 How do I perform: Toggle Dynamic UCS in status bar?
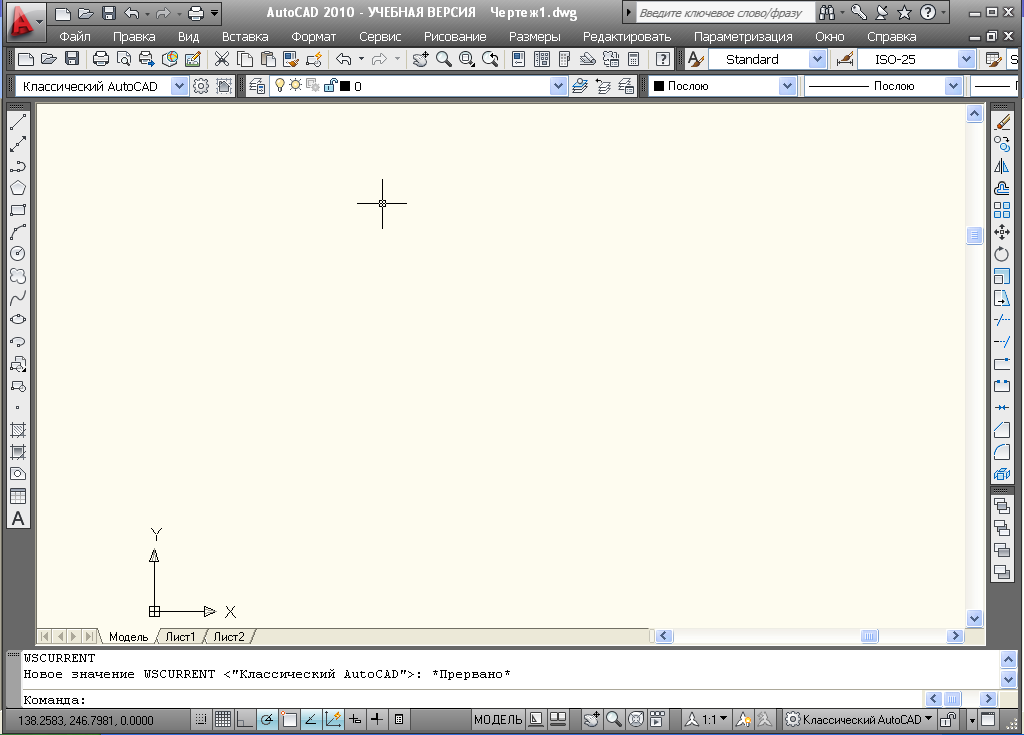[333, 719]
